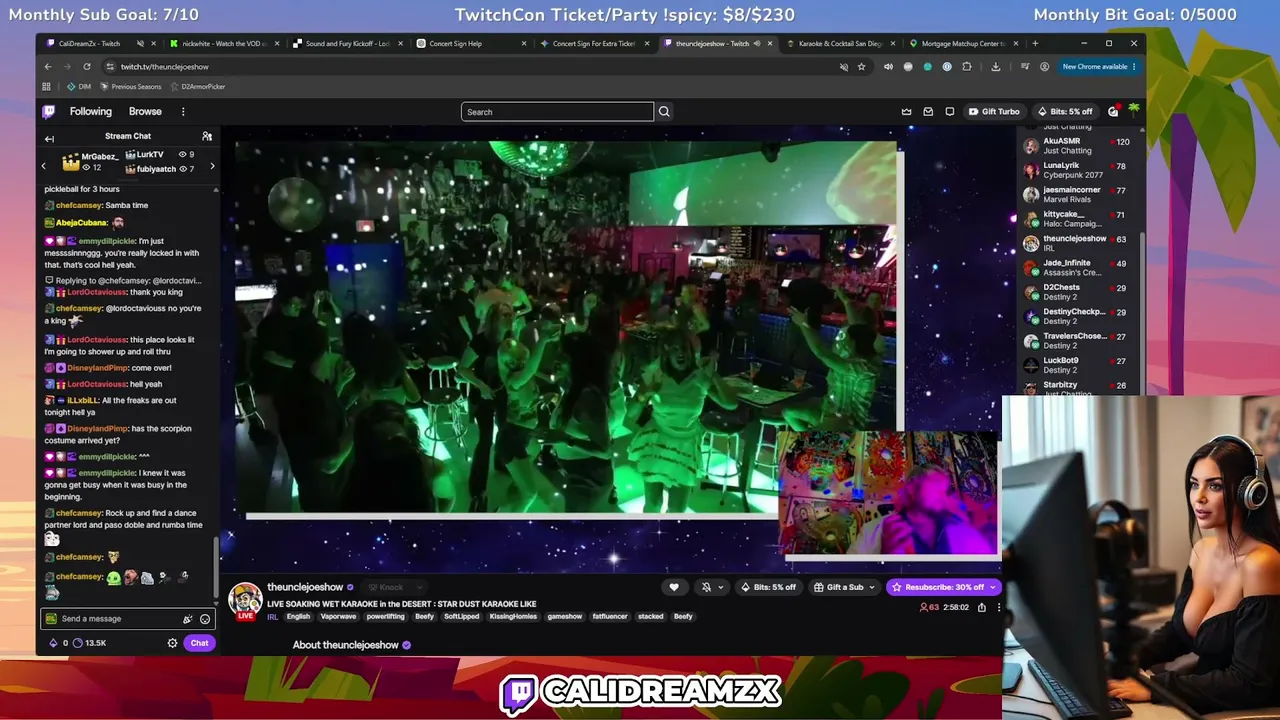This screenshot has height=720, width=1280.
Task: Open the AkuASMR recommended channel
Action: coord(1076,146)
